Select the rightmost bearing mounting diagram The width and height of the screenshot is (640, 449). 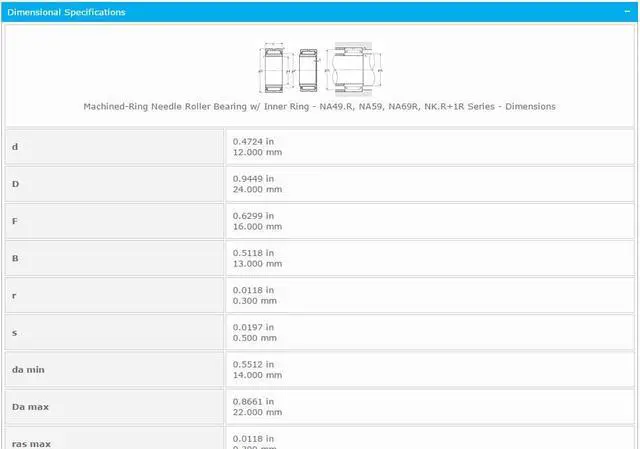[353, 69]
